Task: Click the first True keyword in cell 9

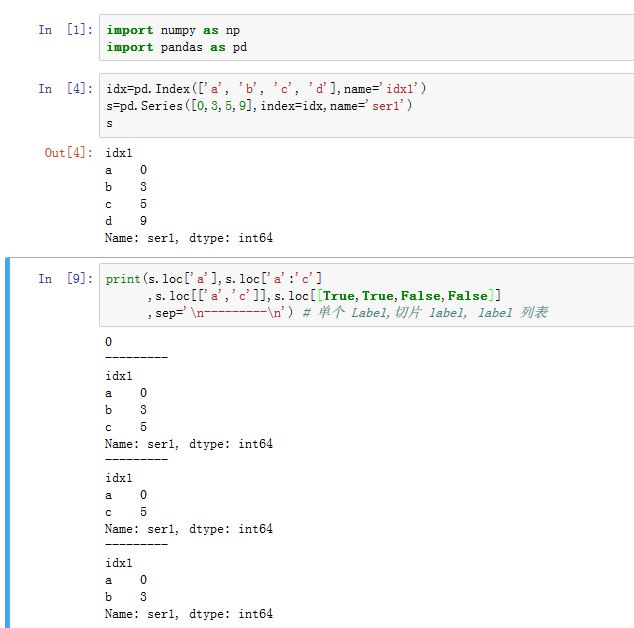Action: point(338,295)
